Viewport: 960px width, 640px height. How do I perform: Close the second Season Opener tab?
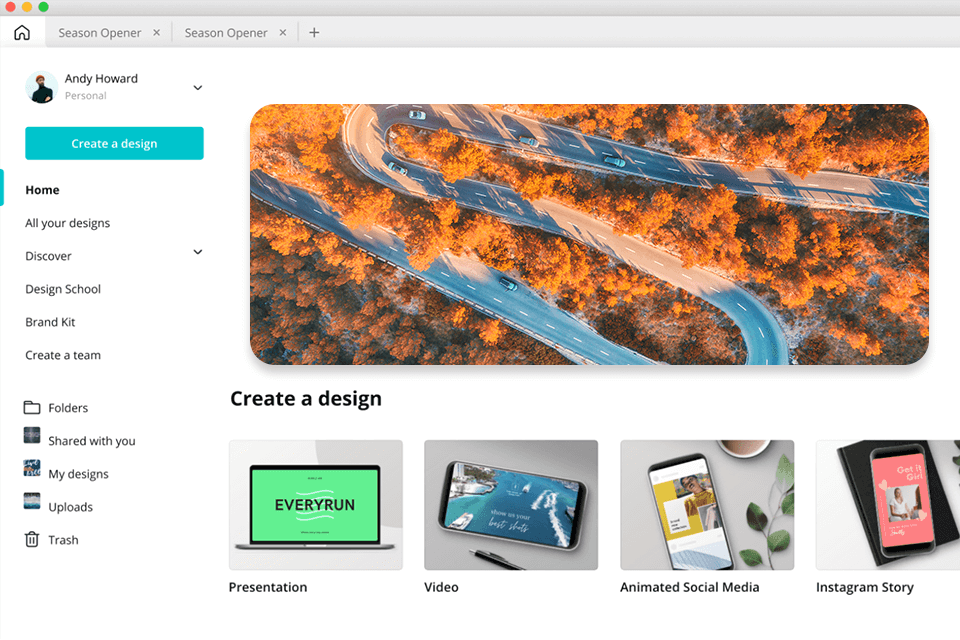point(282,32)
